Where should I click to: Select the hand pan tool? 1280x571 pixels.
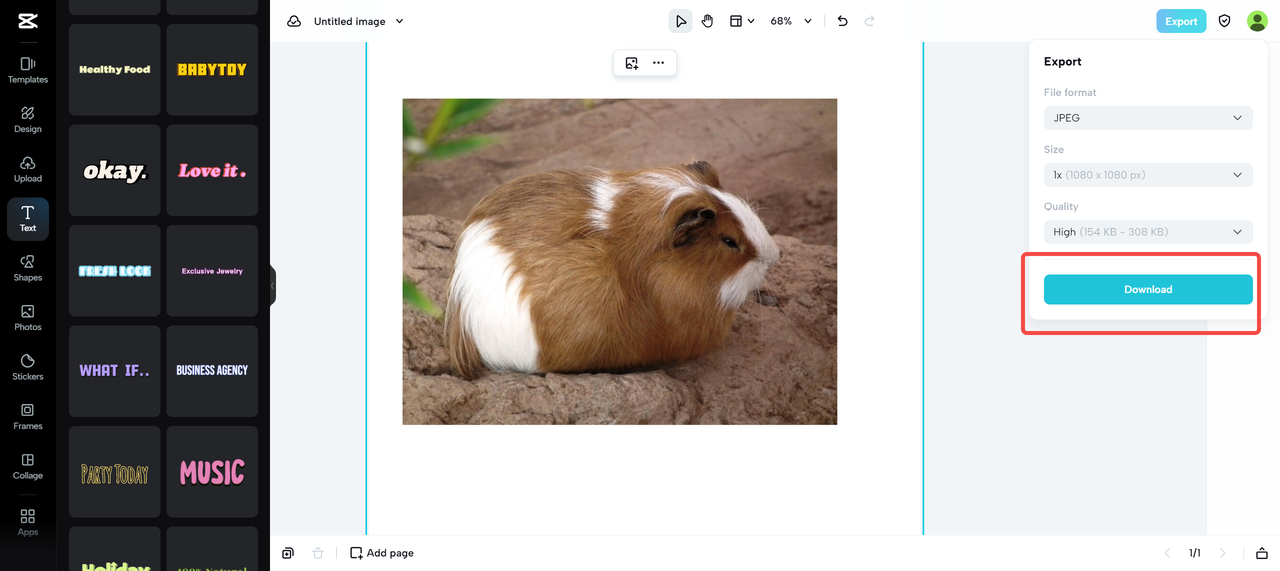(708, 21)
